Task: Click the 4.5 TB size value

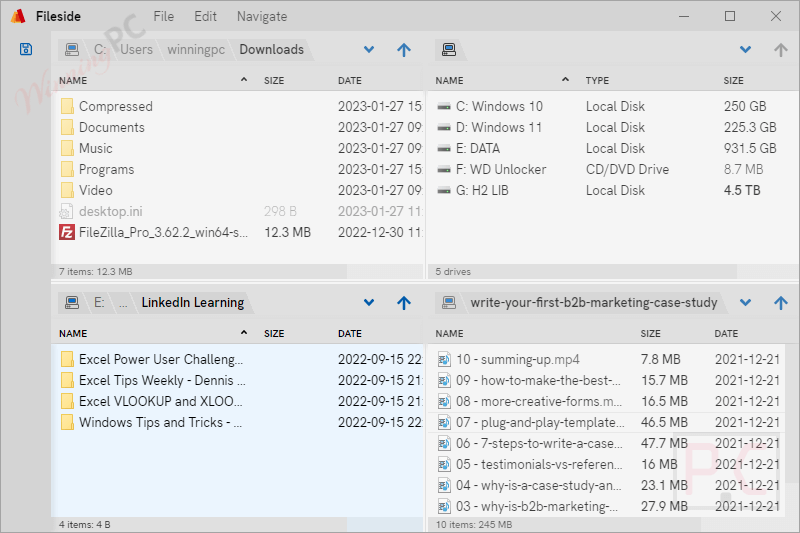Action: point(742,190)
